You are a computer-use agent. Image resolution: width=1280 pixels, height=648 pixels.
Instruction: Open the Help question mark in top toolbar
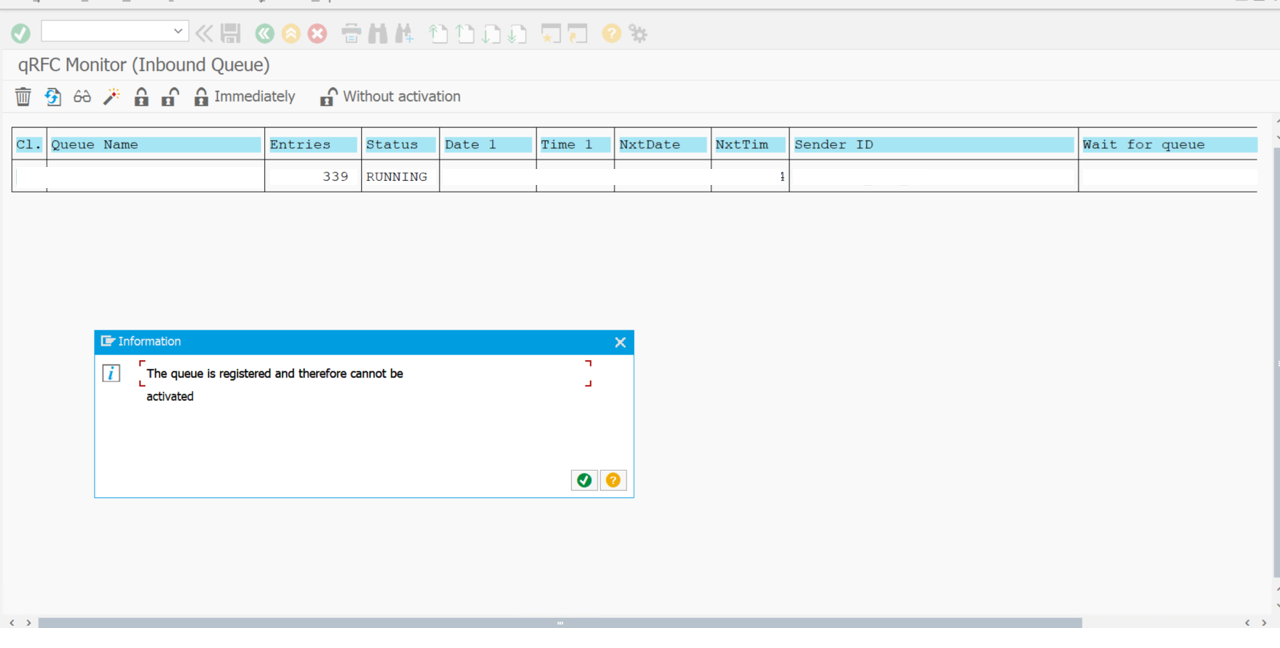click(611, 34)
